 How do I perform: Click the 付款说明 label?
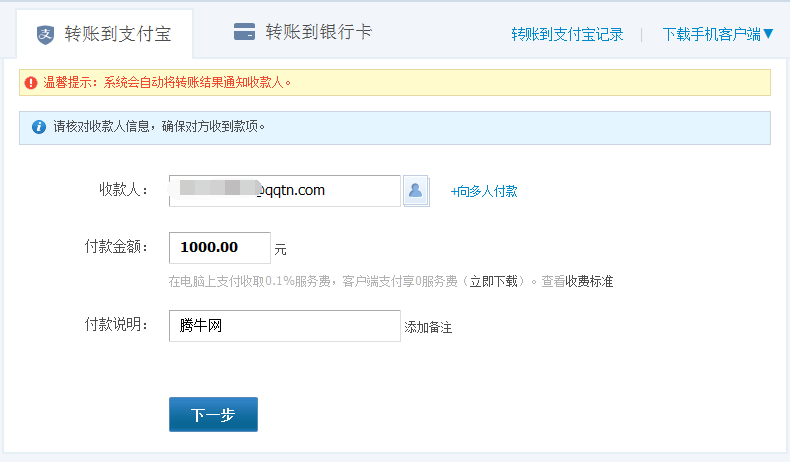[x=116, y=324]
